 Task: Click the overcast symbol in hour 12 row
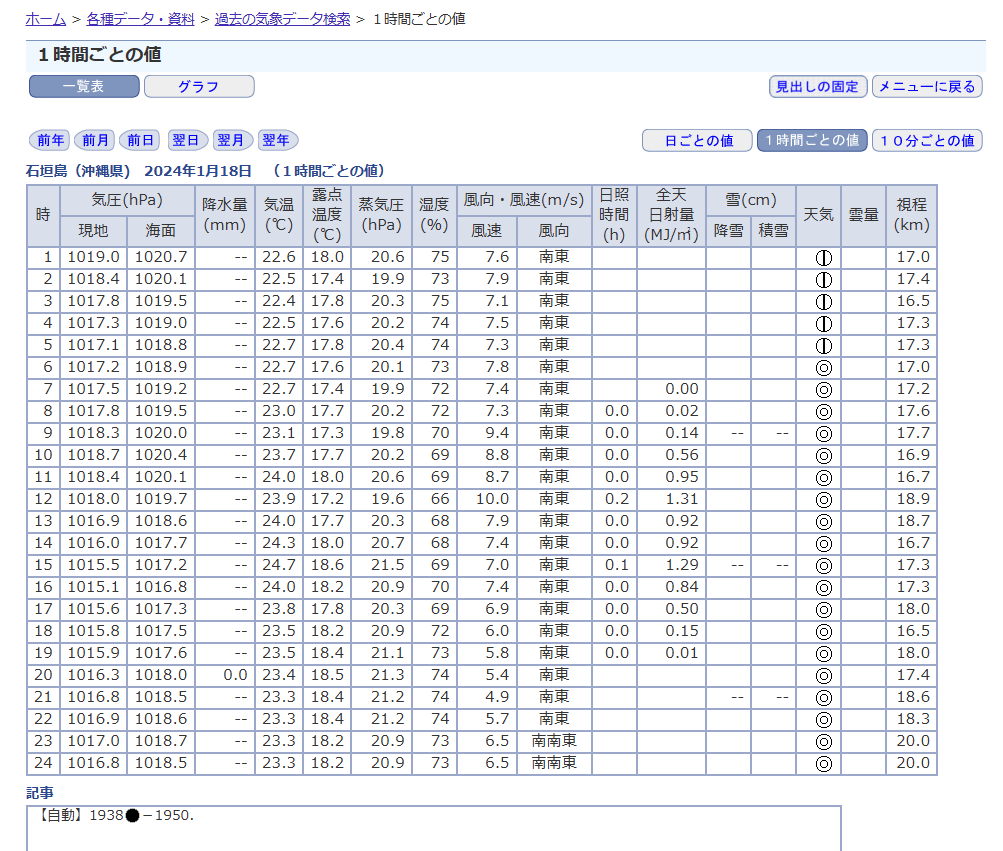coord(823,499)
